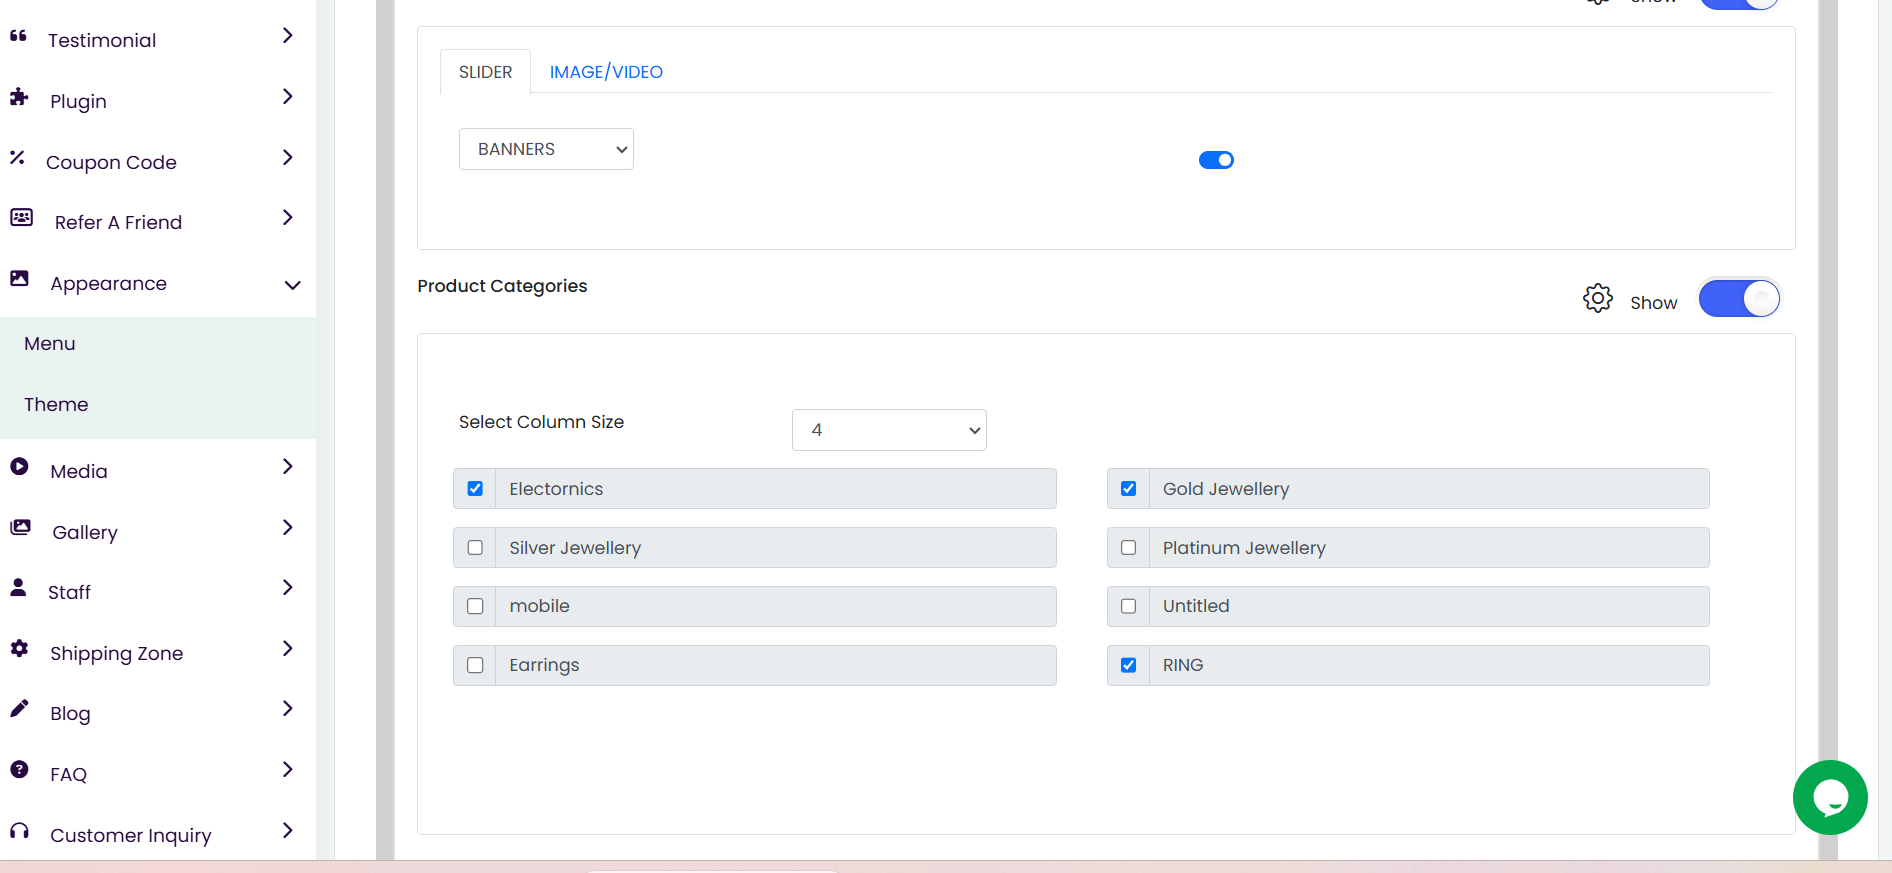This screenshot has width=1892, height=873.
Task: Expand the Plugin menu chevron
Action: (288, 97)
